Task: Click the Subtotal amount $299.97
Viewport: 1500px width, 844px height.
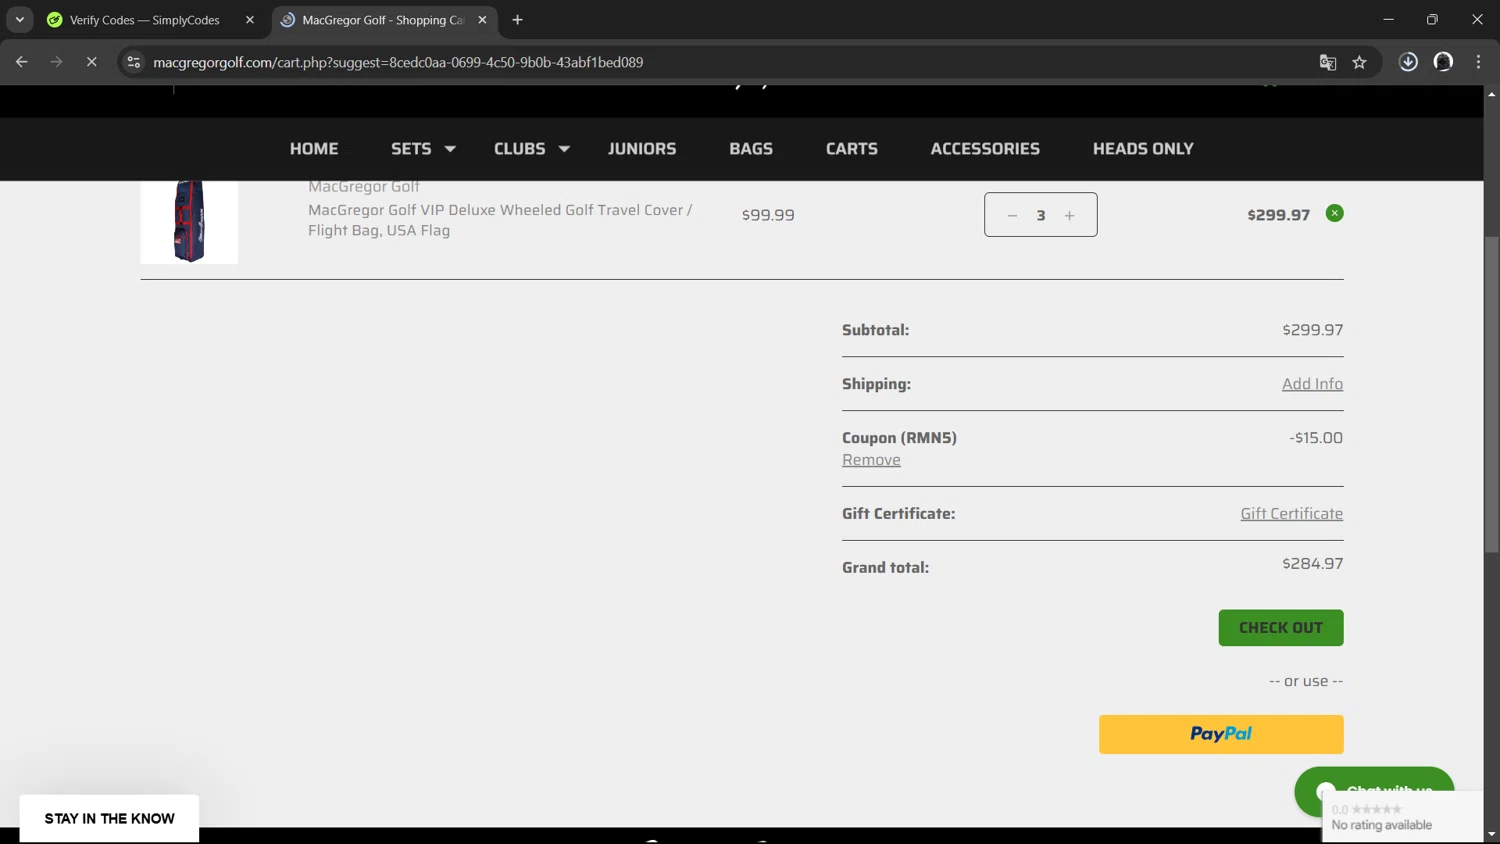Action: [1312, 330]
